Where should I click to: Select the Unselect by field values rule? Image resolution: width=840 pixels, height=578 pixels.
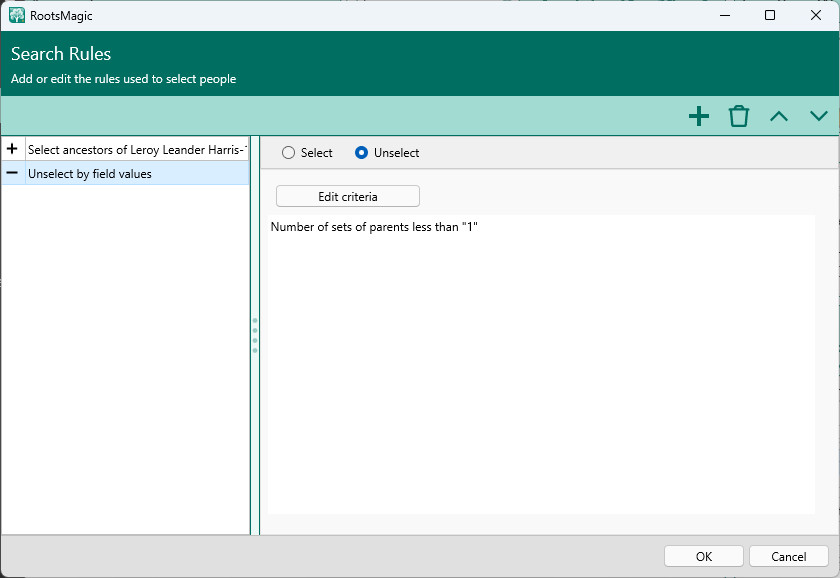[x=137, y=173]
